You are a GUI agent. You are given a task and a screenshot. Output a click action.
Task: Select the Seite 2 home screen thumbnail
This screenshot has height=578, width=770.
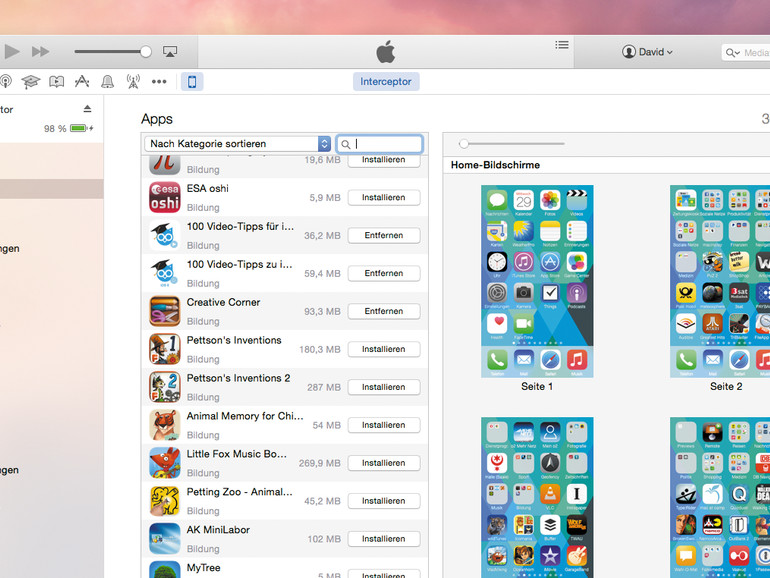pyautogui.click(x=720, y=281)
